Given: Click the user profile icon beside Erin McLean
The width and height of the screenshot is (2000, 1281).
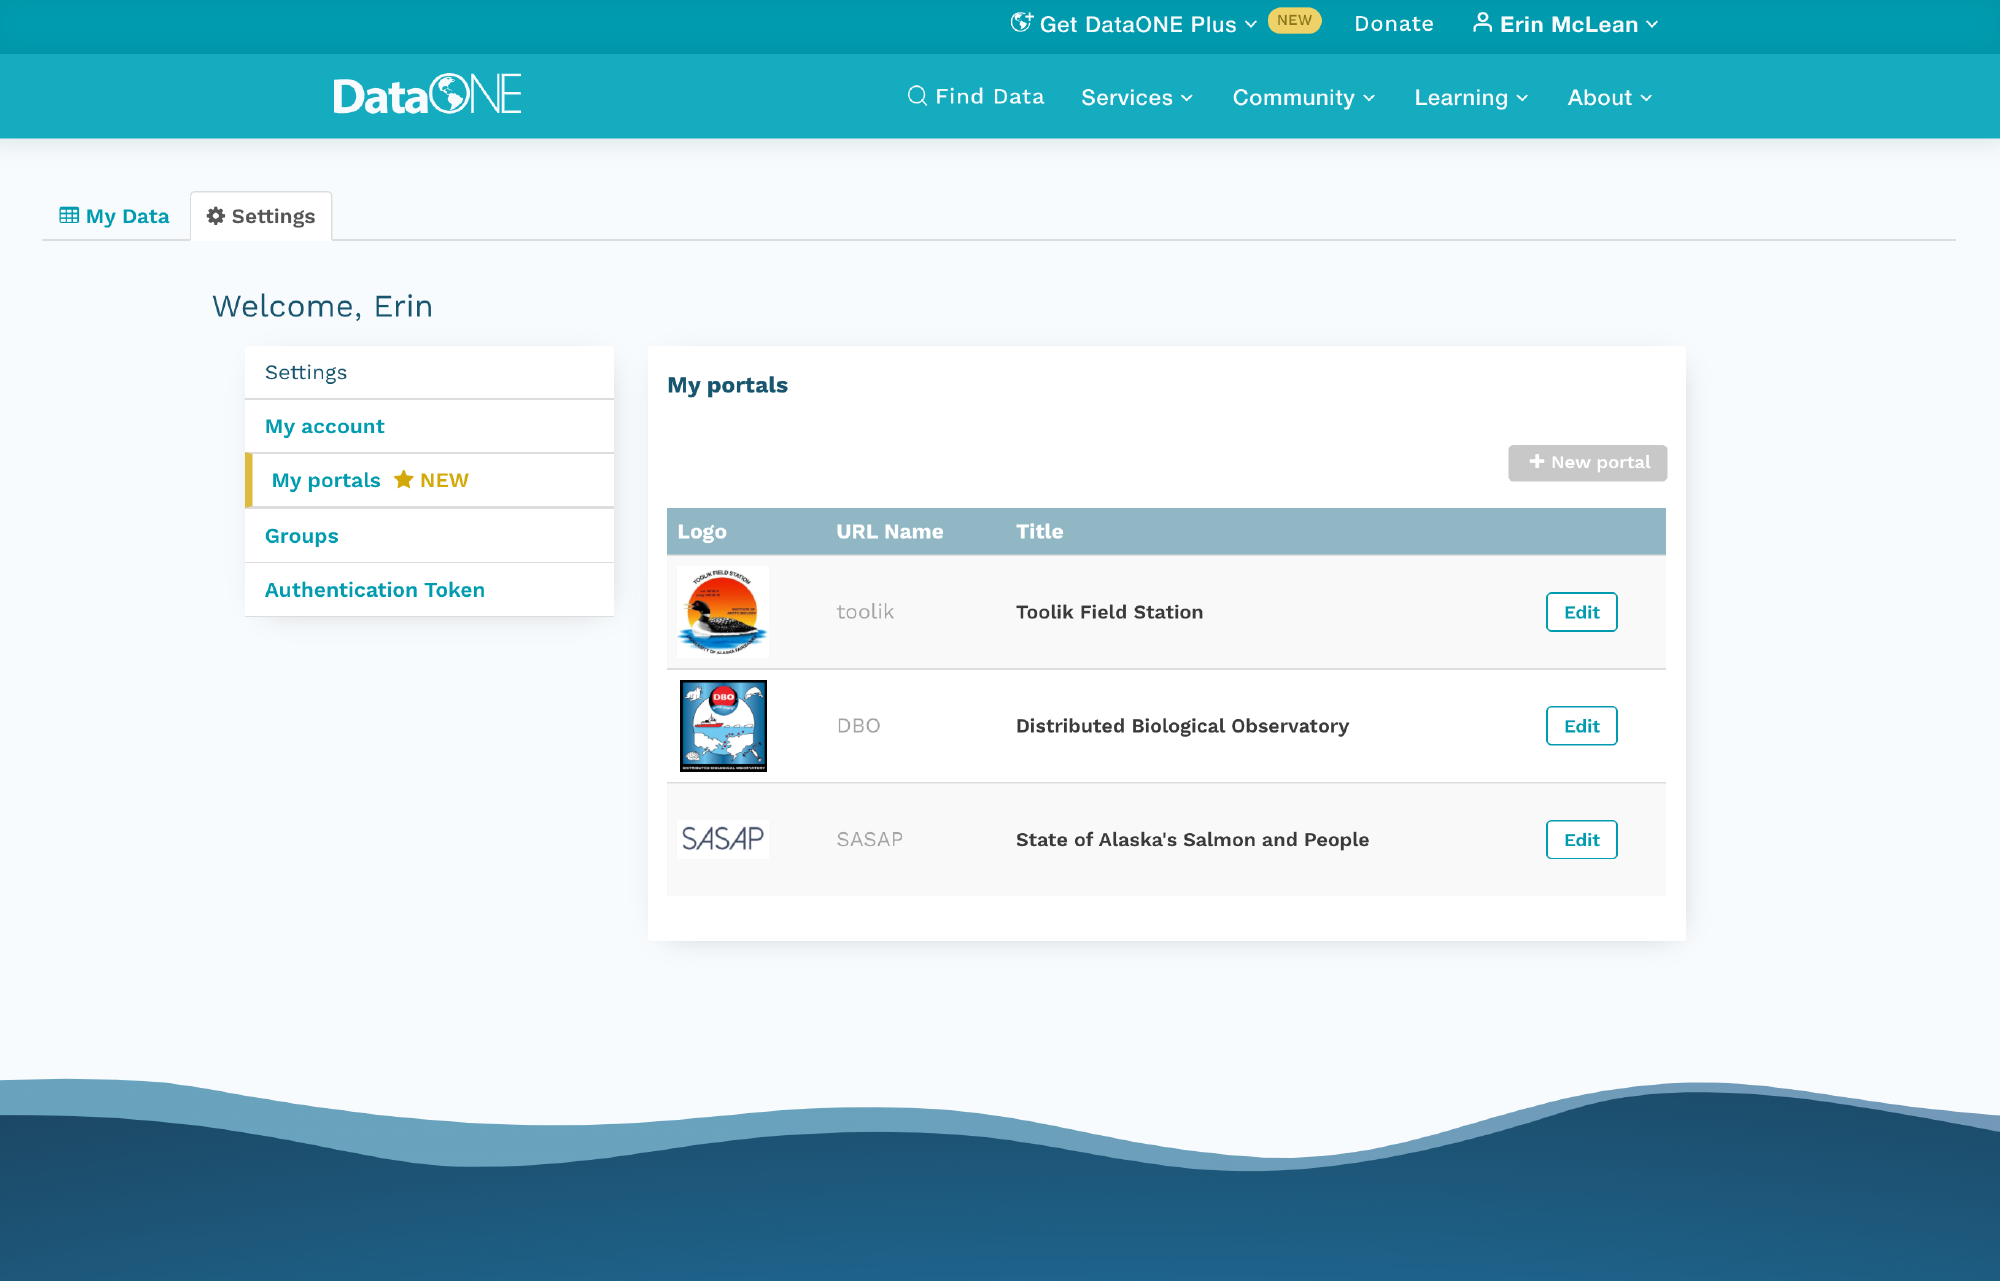Looking at the screenshot, I should click(1482, 23).
